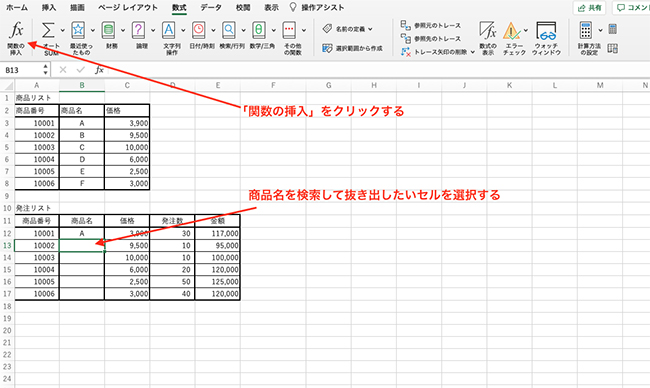Open the ウォッチウィンドウ watch window
Screen dimensions: 650x388
click(546, 38)
